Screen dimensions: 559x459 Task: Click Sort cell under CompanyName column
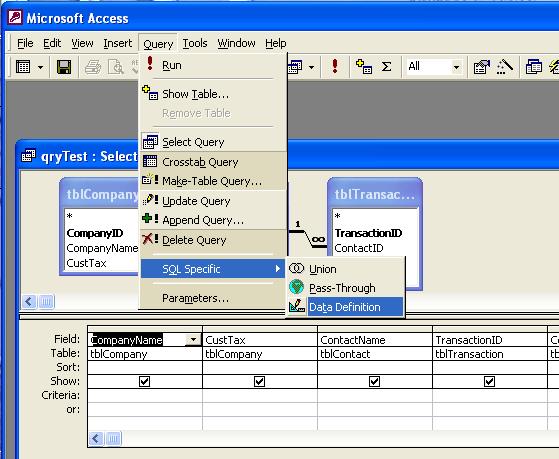(145, 367)
